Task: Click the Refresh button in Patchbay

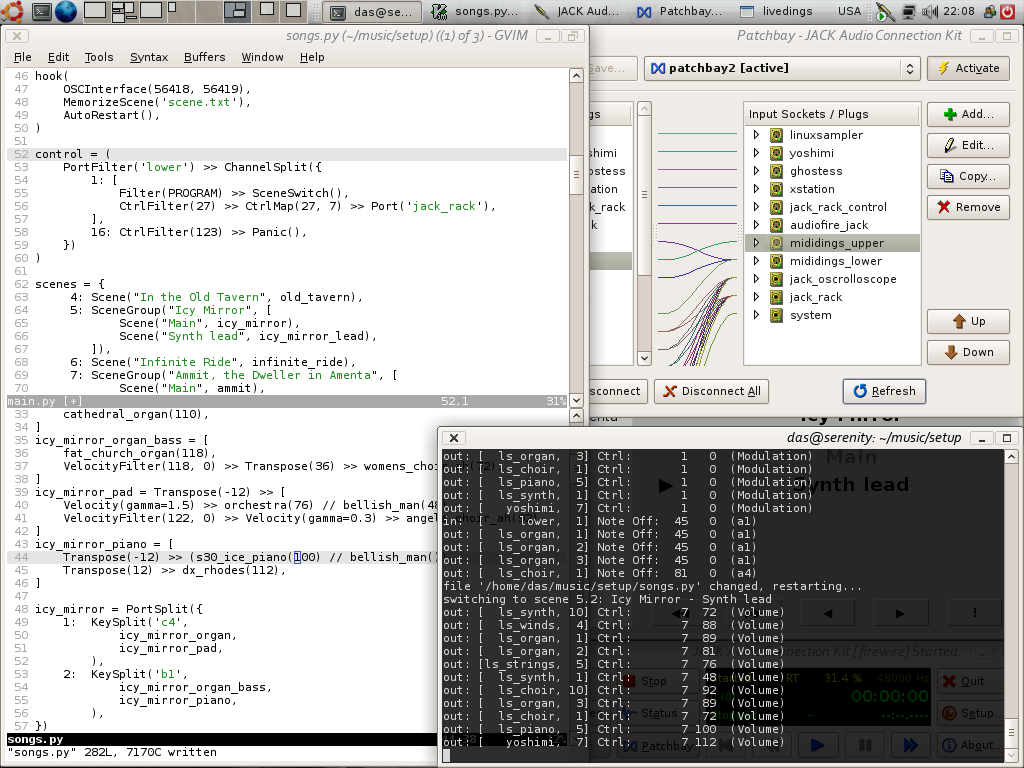Action: [x=884, y=391]
